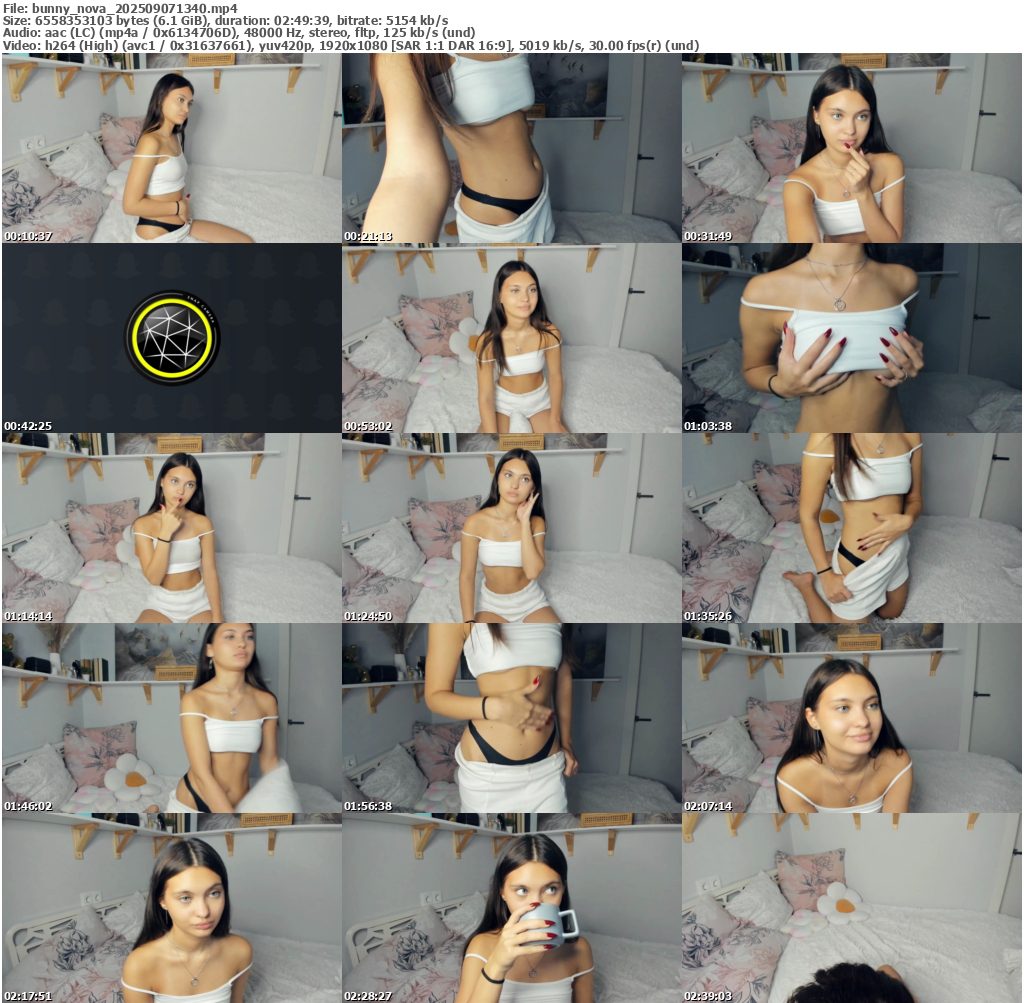Click the '1920x1080' resolution text
1024x1003 pixels.
(x=353, y=46)
